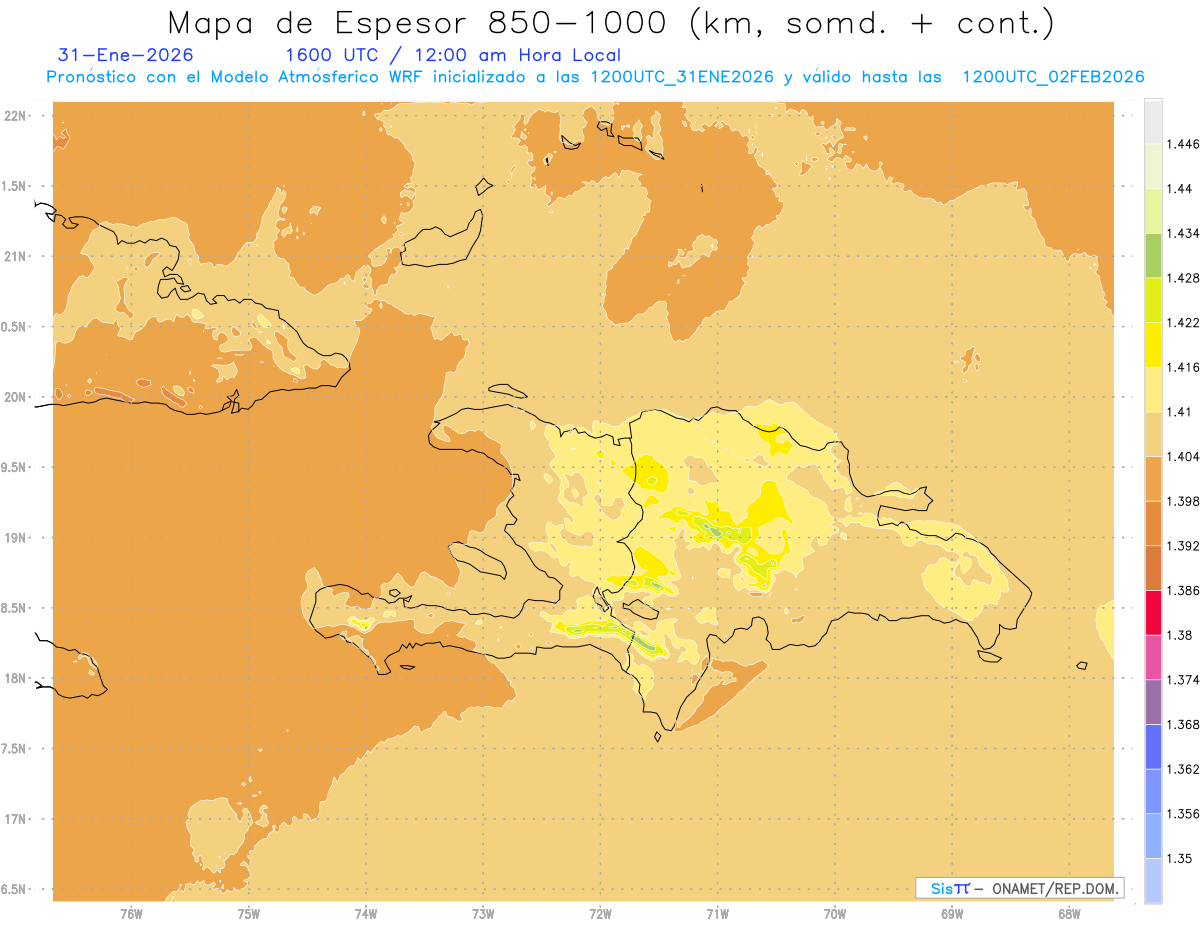Pick the purple legend color swatch
The width and height of the screenshot is (1200, 927).
click(x=1153, y=702)
